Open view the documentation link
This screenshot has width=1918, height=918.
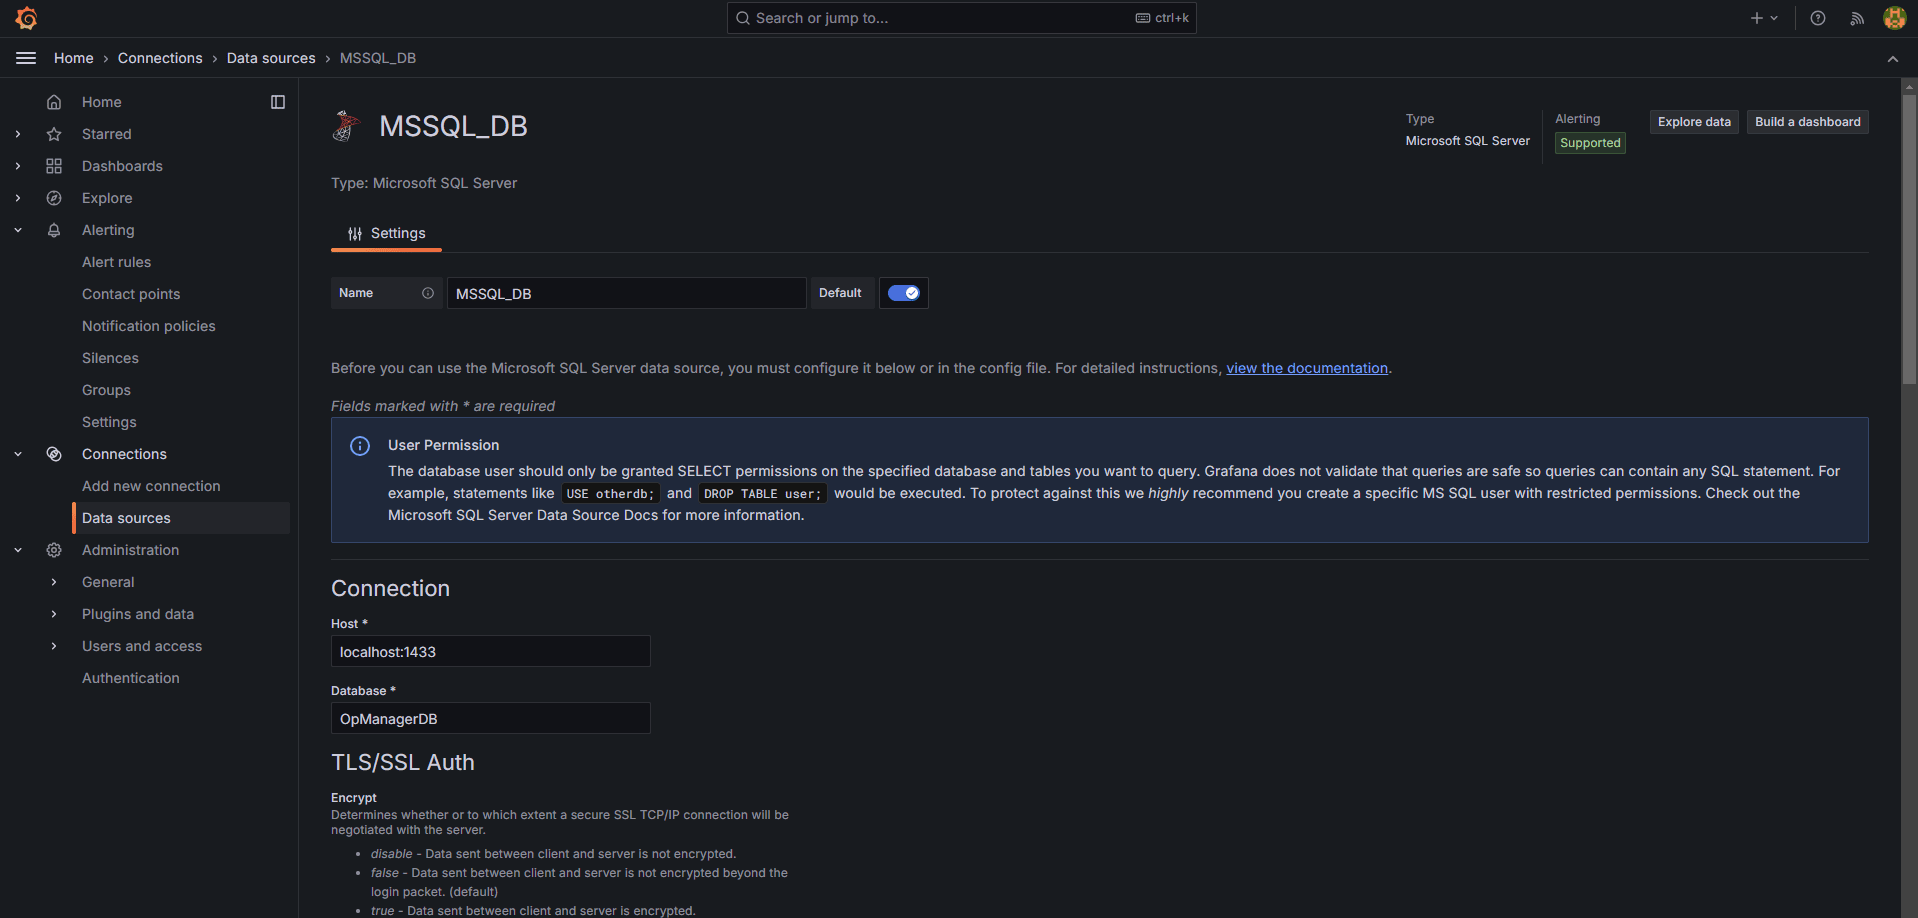pos(1307,368)
